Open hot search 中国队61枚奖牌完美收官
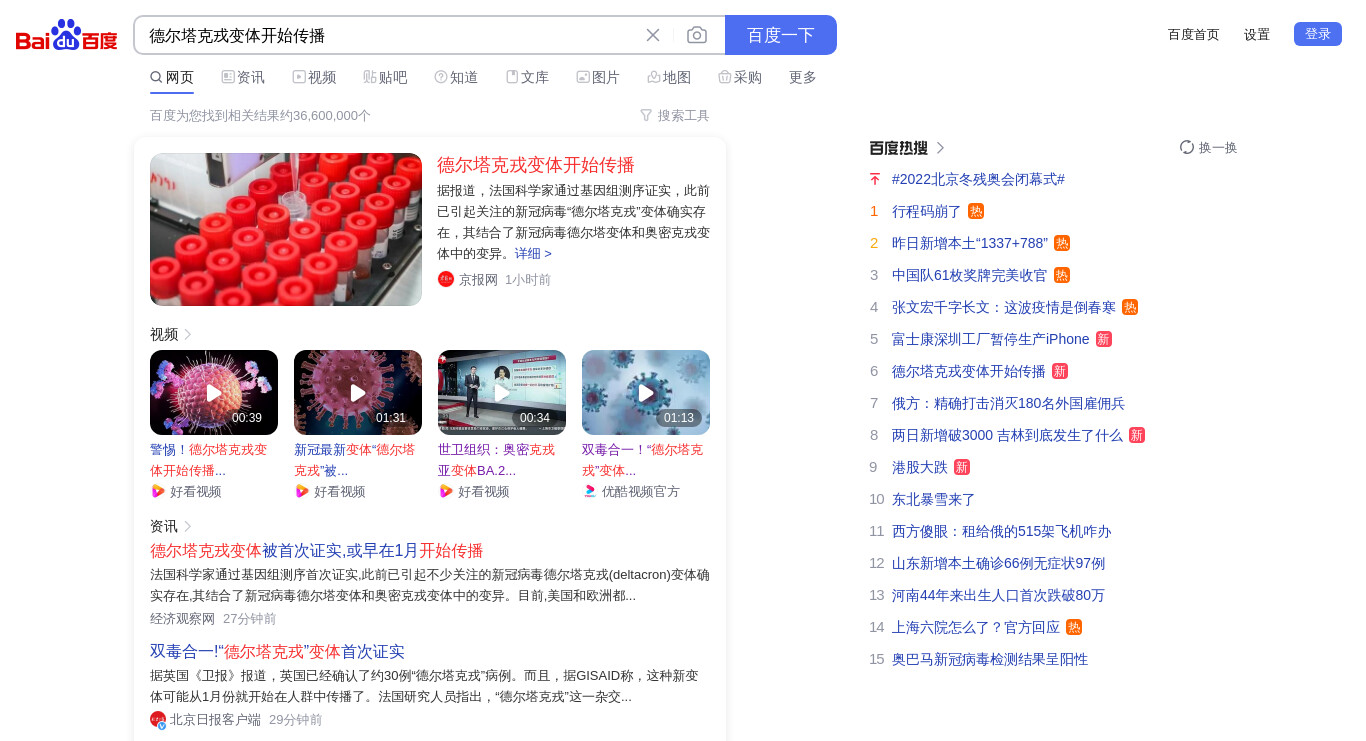Viewport: 1366px width, 741px height. (970, 275)
